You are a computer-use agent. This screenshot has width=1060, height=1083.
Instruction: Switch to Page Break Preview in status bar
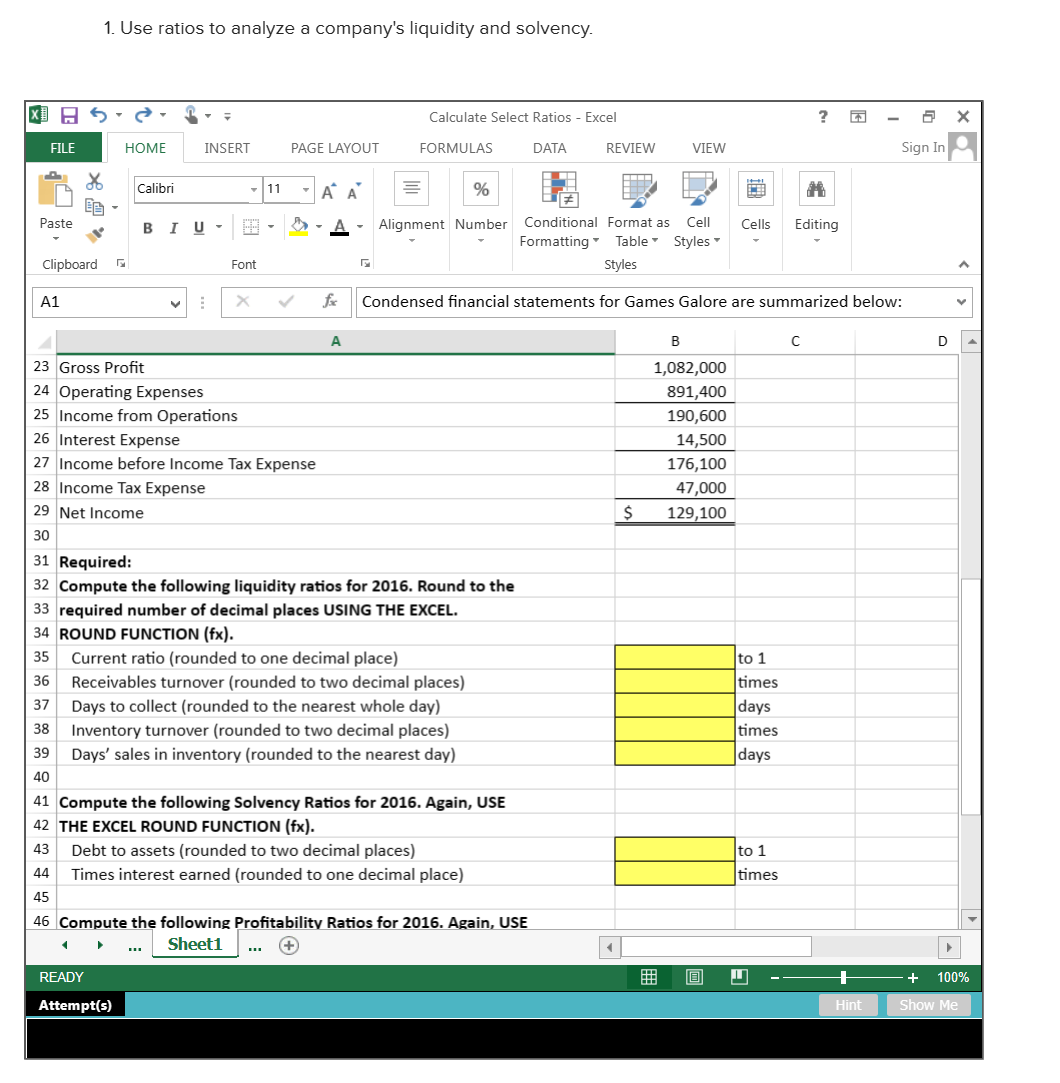(740, 977)
